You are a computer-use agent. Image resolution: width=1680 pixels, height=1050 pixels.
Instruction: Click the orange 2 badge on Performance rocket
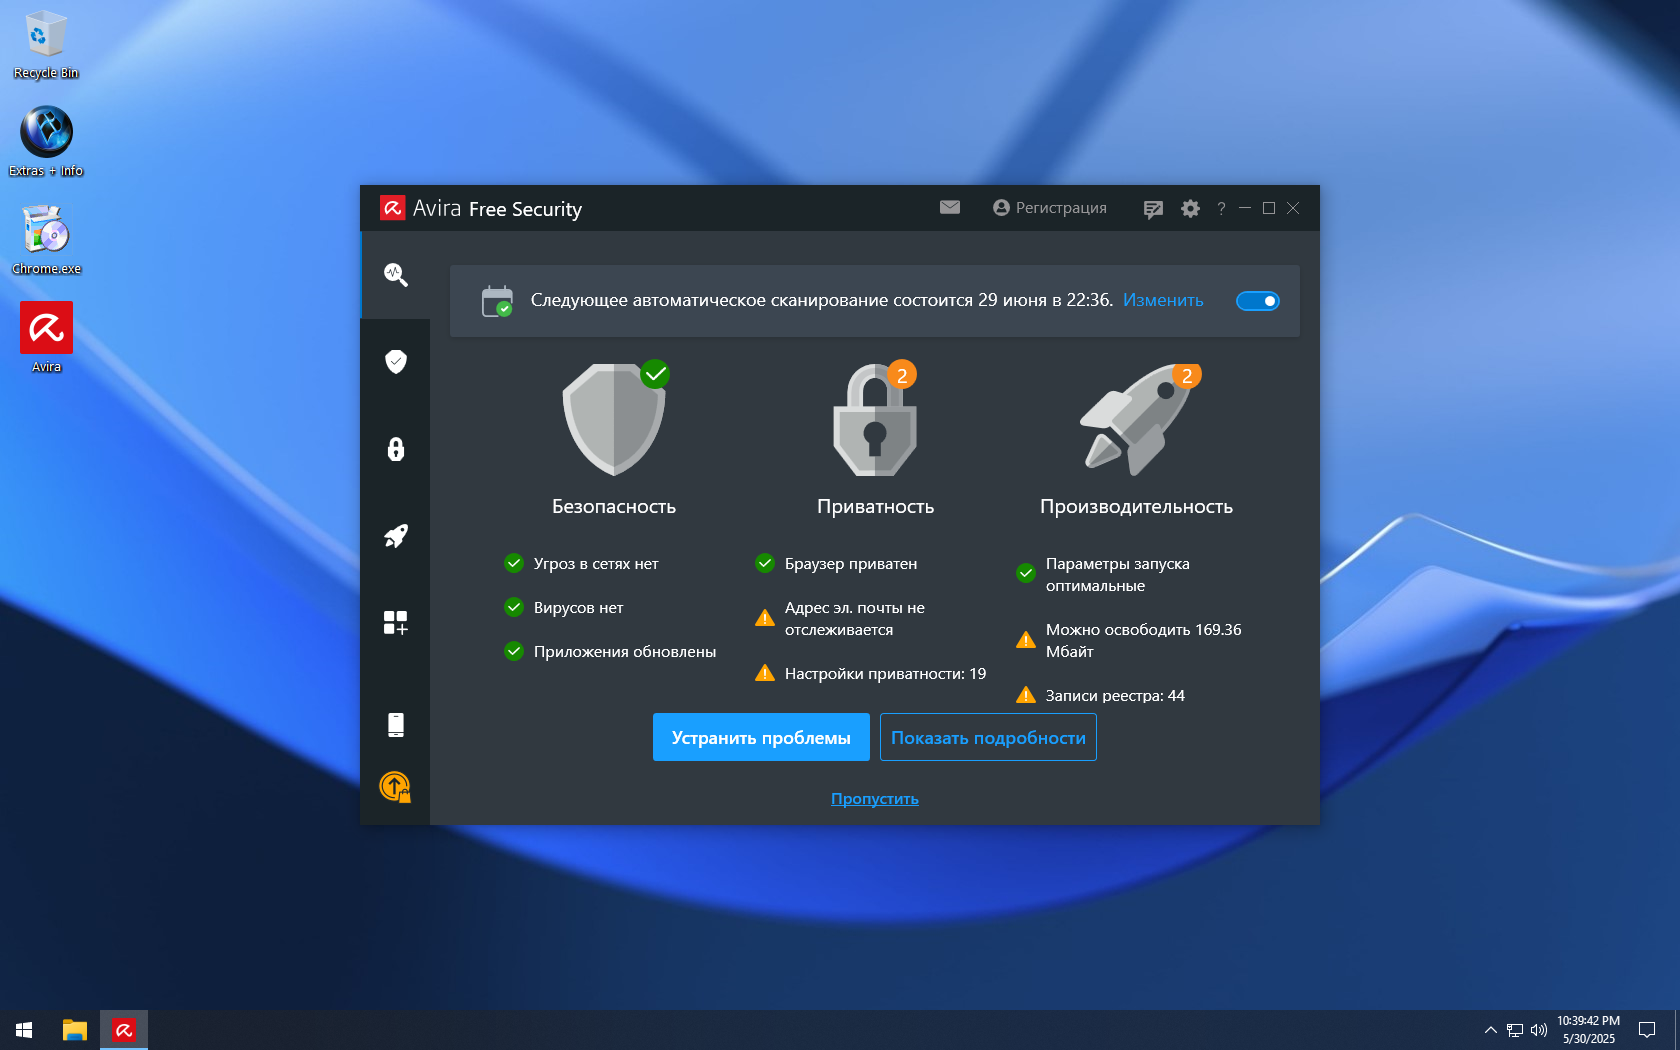pyautogui.click(x=1187, y=376)
